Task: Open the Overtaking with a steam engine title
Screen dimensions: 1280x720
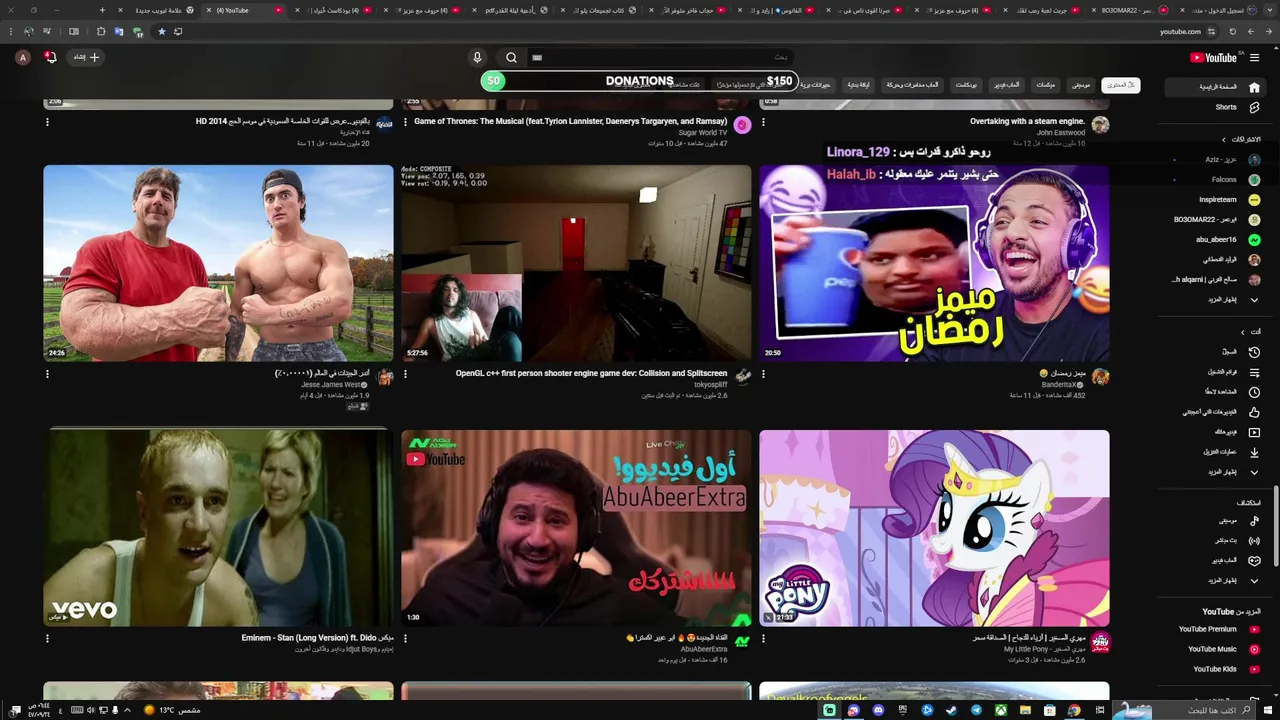Action: (1027, 121)
